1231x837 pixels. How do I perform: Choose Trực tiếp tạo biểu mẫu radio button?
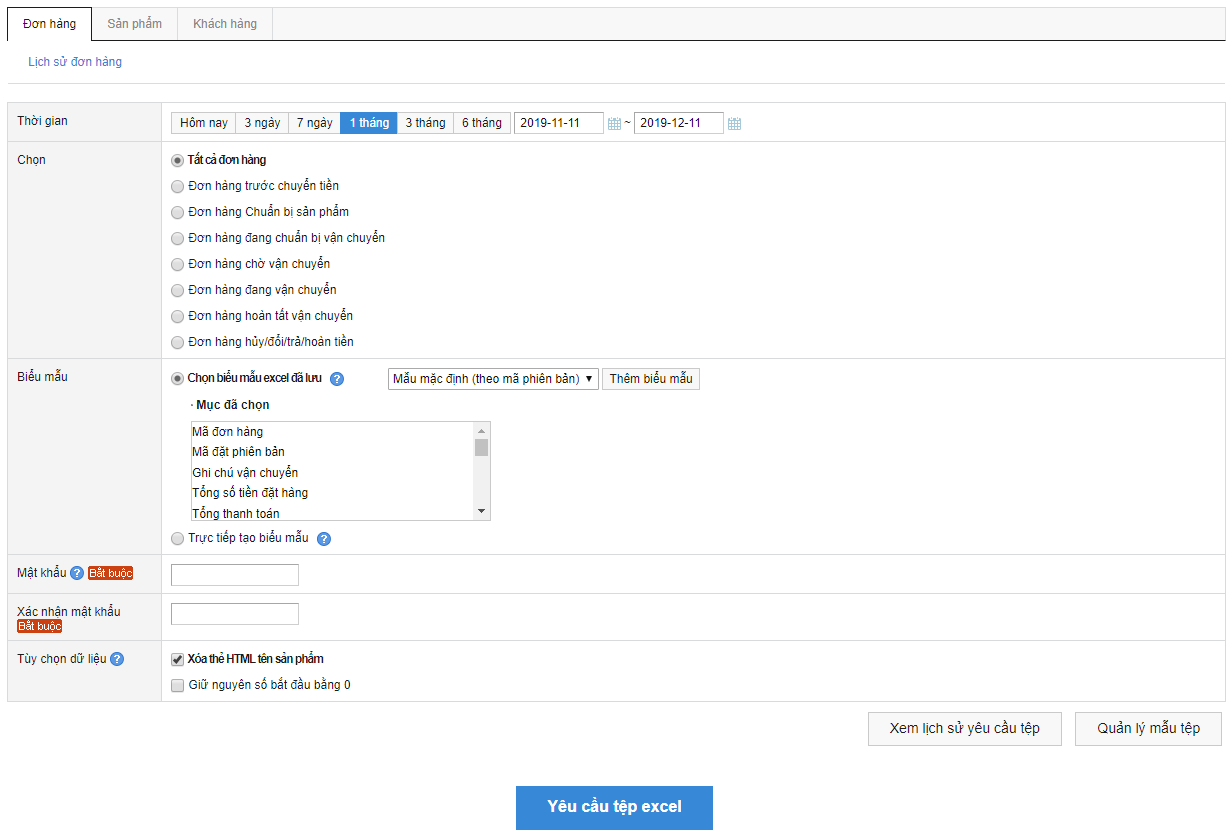[x=178, y=538]
